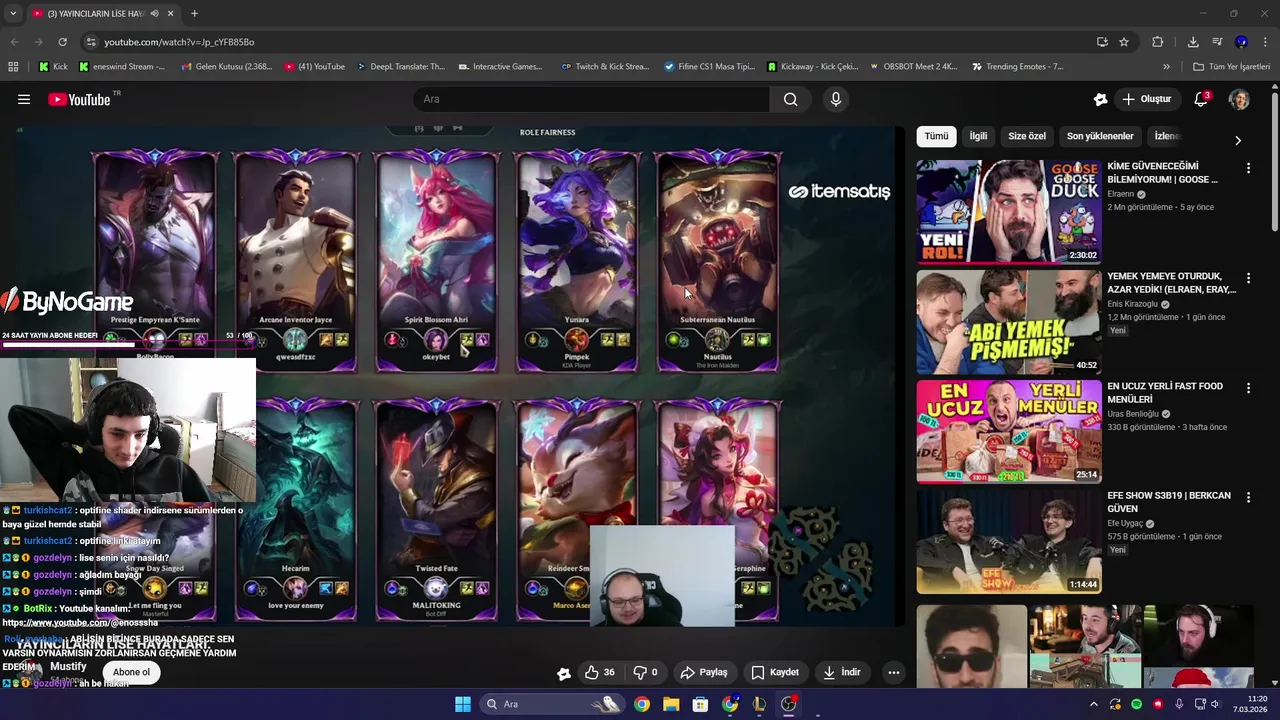Open options for EFE SHOW S3B19 video
This screenshot has width=1280, height=720.
[x=1248, y=497]
